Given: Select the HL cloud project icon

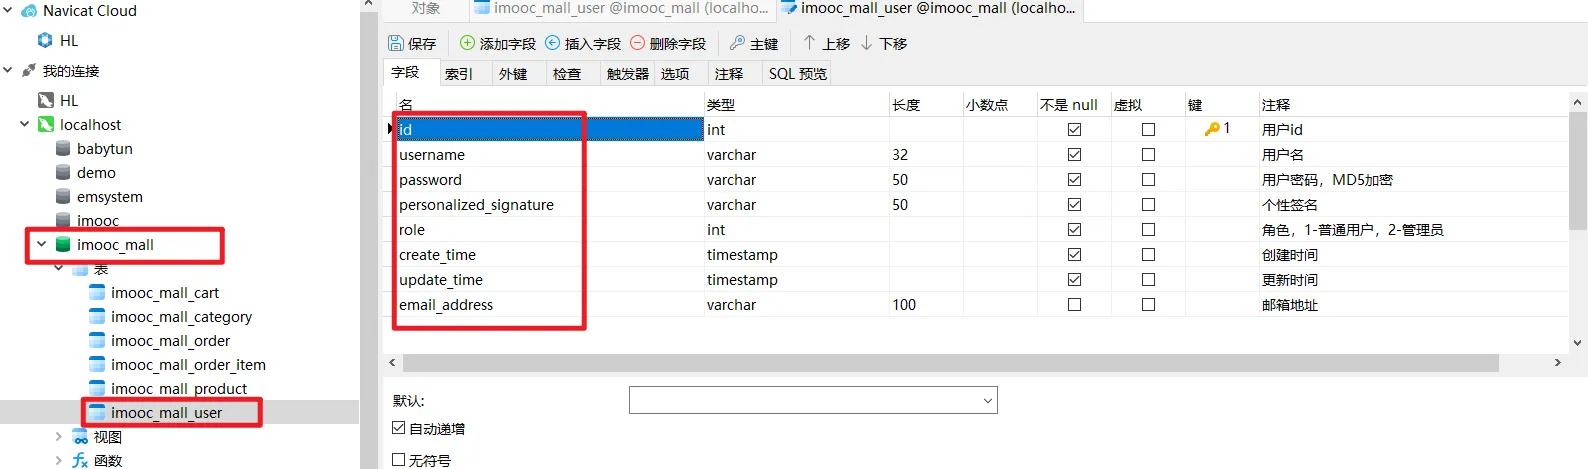Looking at the screenshot, I should coord(45,41).
